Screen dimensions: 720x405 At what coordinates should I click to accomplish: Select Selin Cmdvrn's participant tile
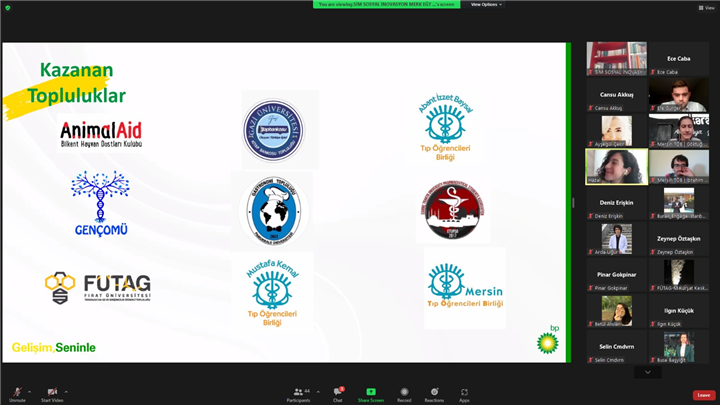coord(616,347)
